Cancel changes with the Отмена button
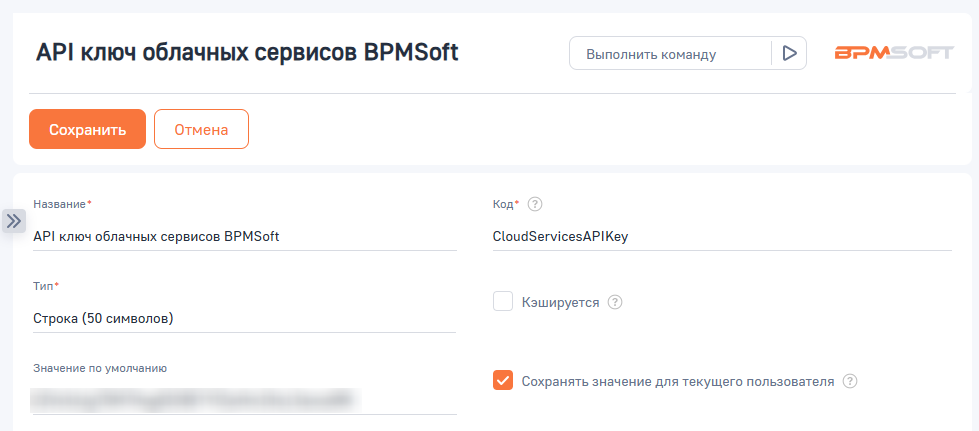The width and height of the screenshot is (979, 431). coord(201,129)
